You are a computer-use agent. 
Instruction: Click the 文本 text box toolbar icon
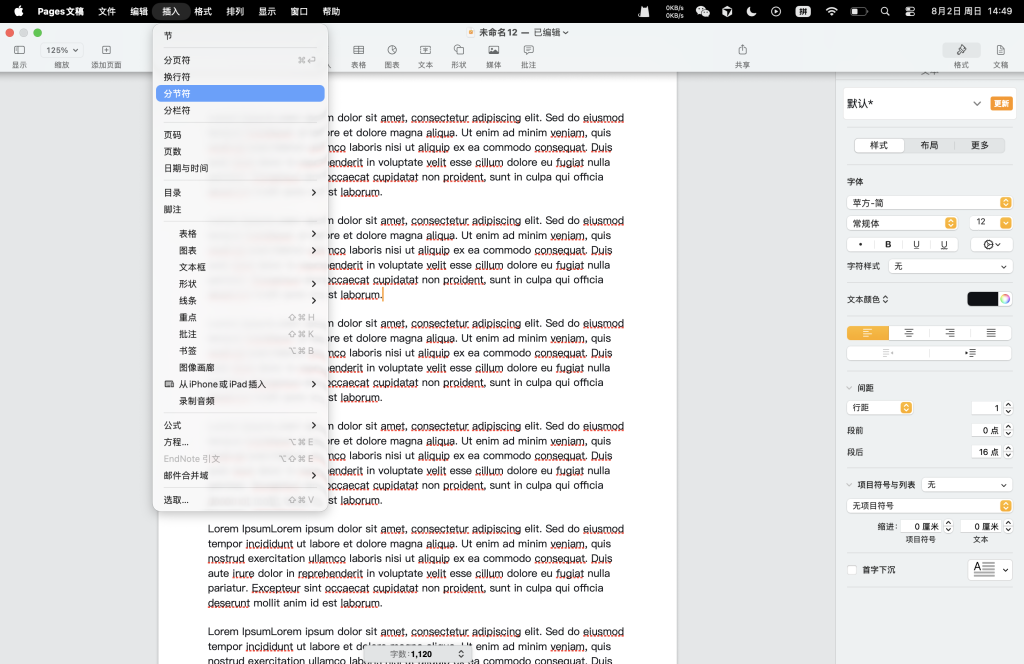(425, 50)
